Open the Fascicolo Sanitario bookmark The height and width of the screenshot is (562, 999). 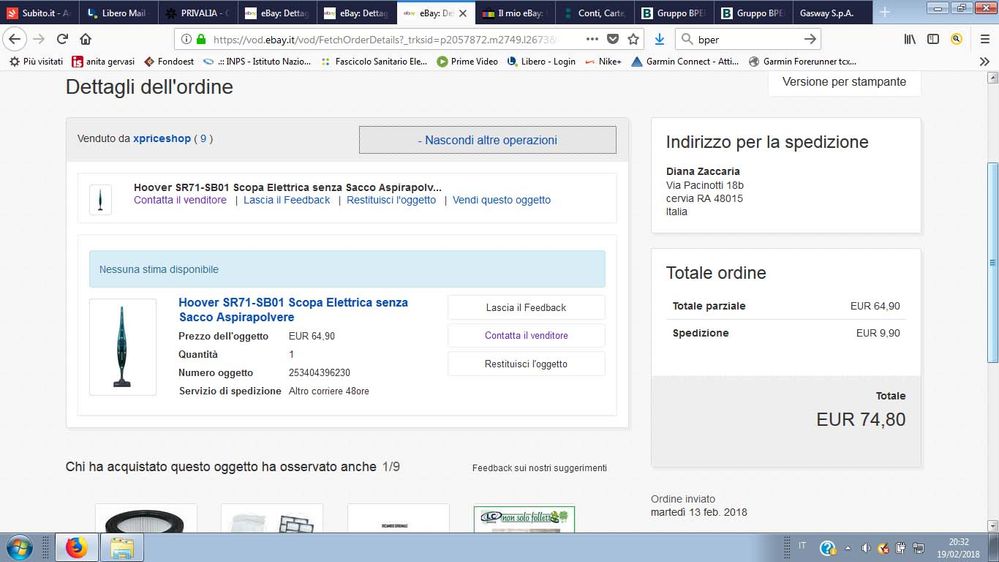point(374,61)
